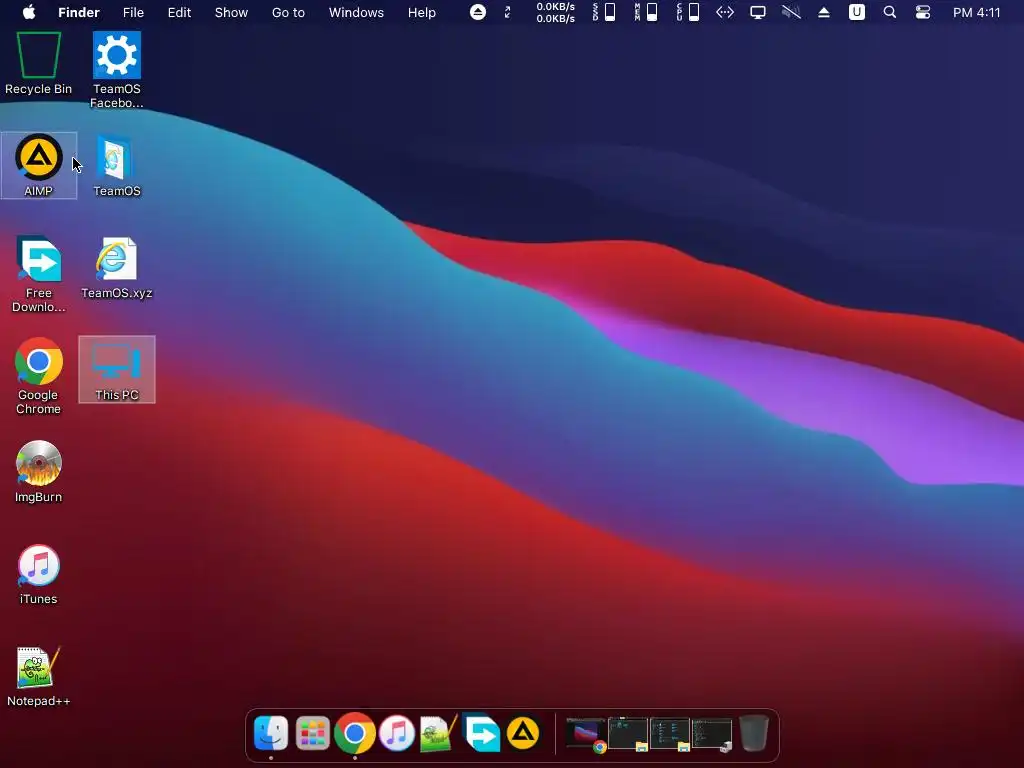The height and width of the screenshot is (768, 1024).
Task: Open first folder-badged window thumbnail in dock
Action: [x=628, y=733]
